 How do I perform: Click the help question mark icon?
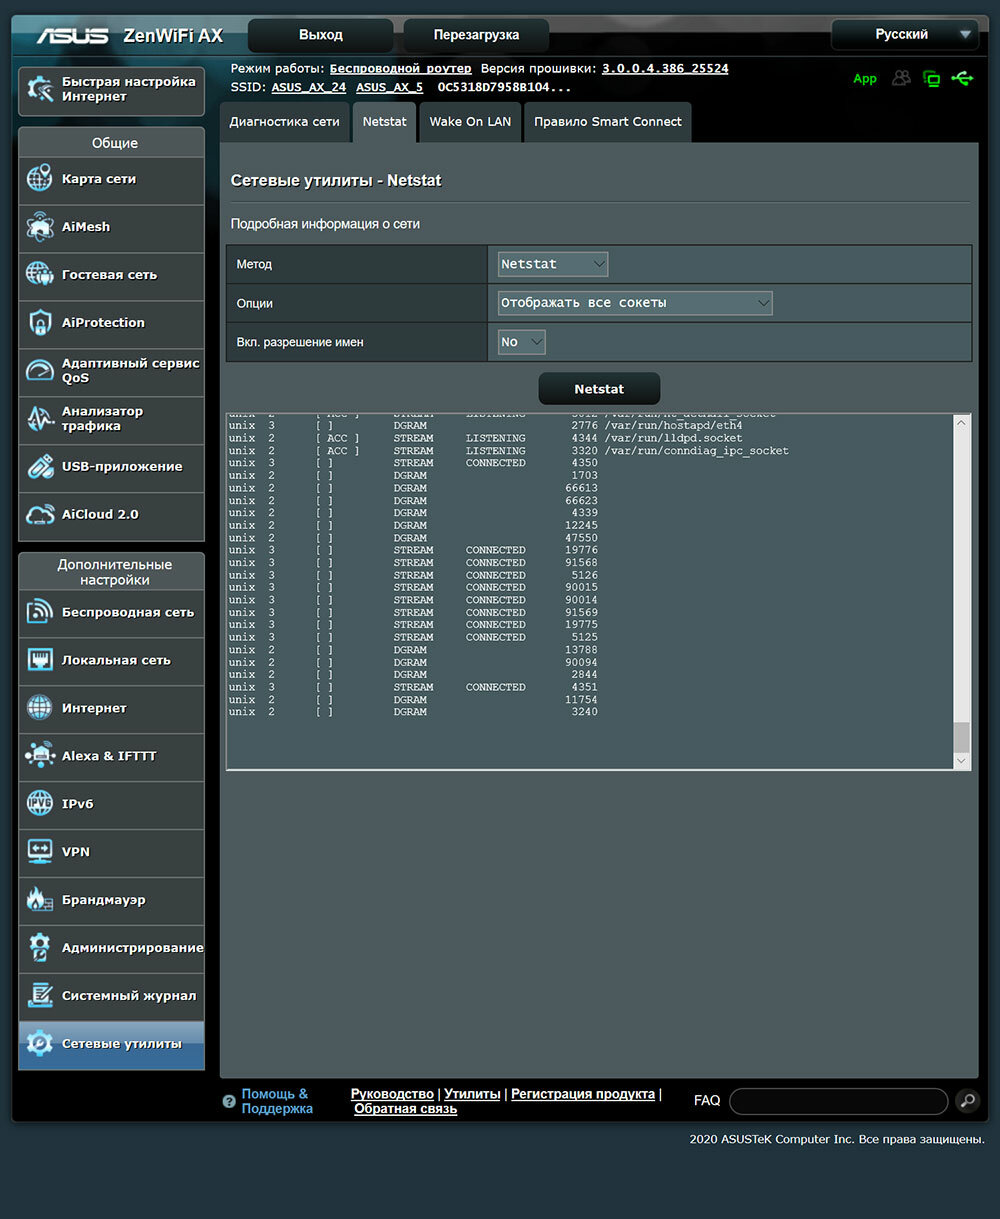point(229,1101)
